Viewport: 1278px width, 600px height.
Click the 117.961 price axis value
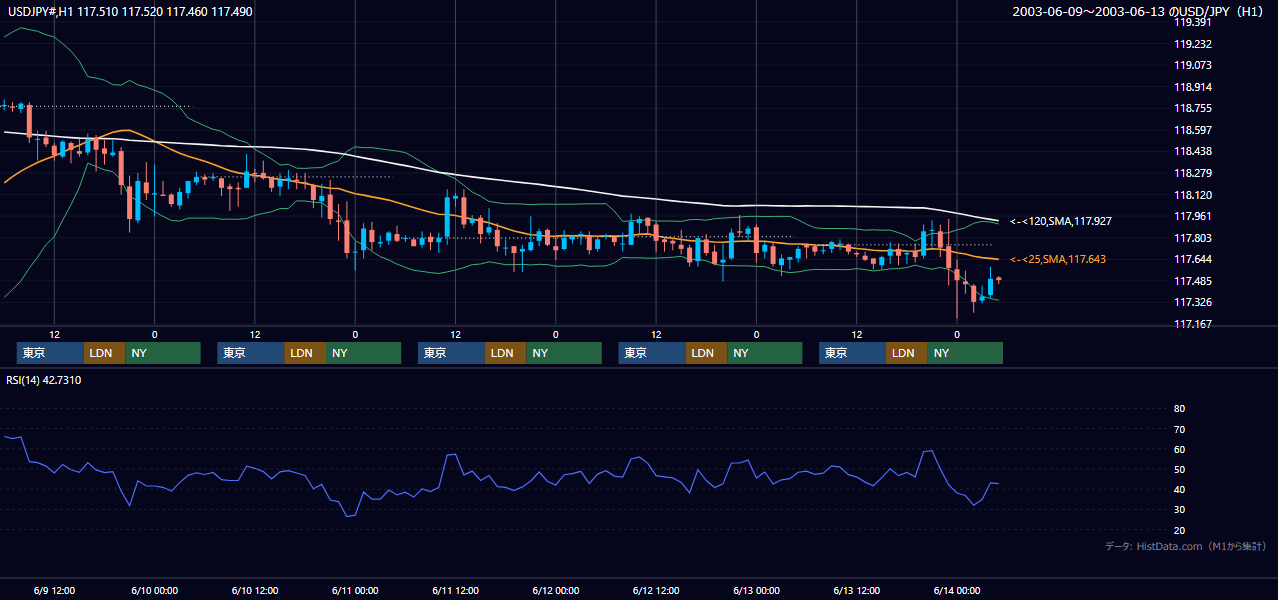pos(1192,216)
